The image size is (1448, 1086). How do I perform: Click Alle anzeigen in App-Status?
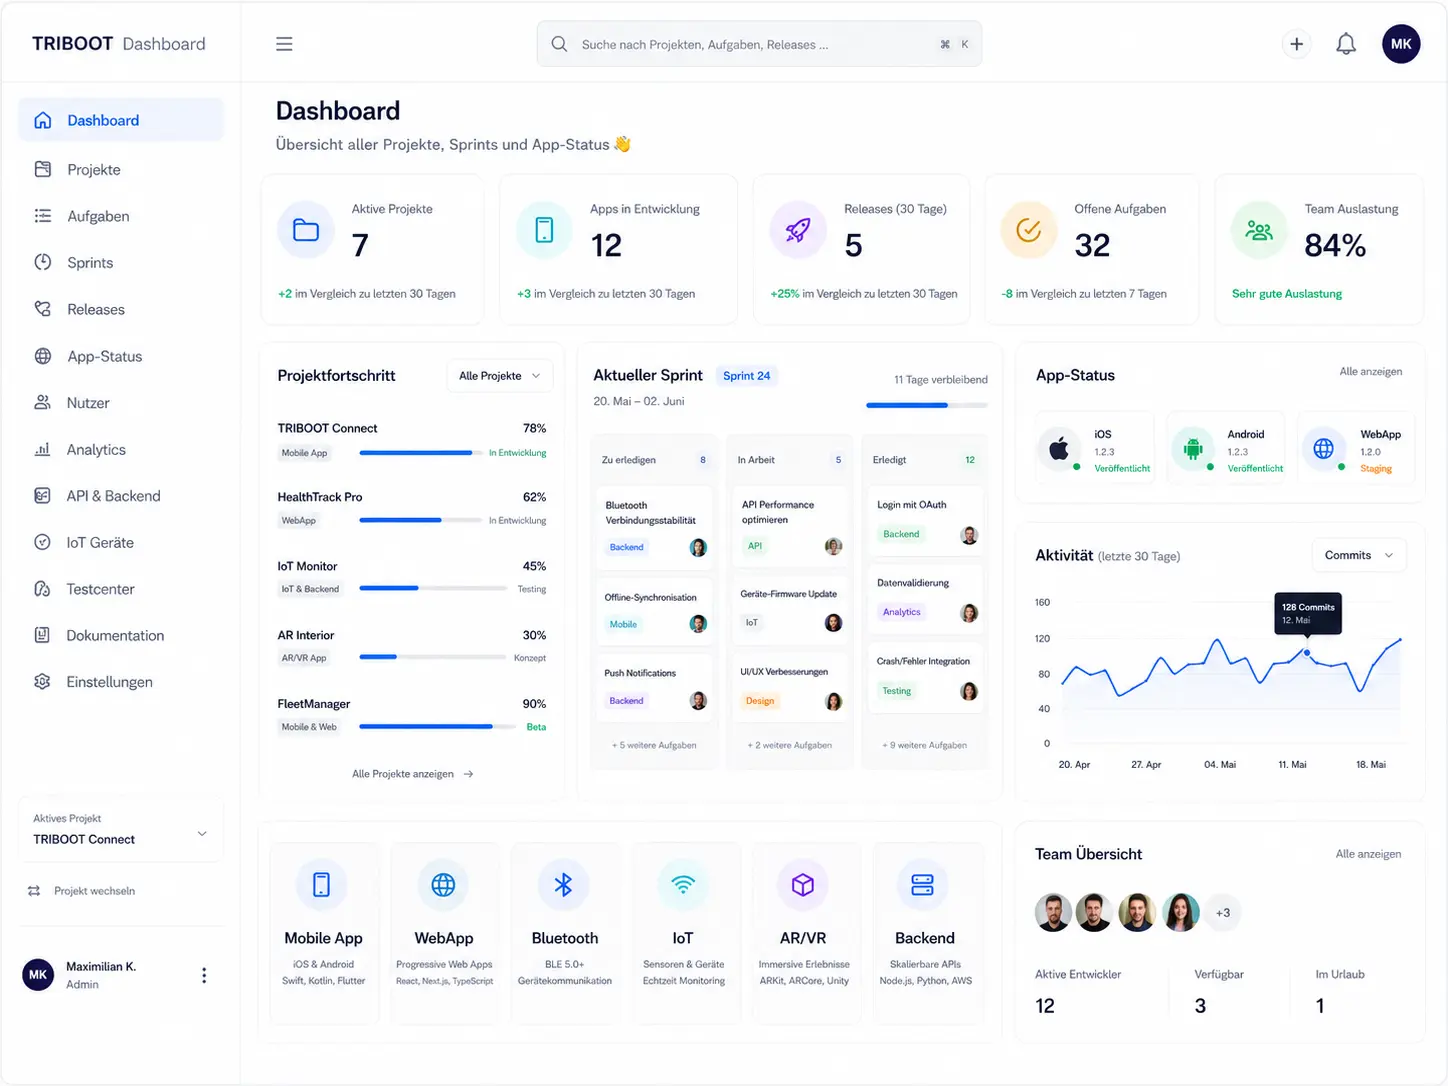(1370, 371)
